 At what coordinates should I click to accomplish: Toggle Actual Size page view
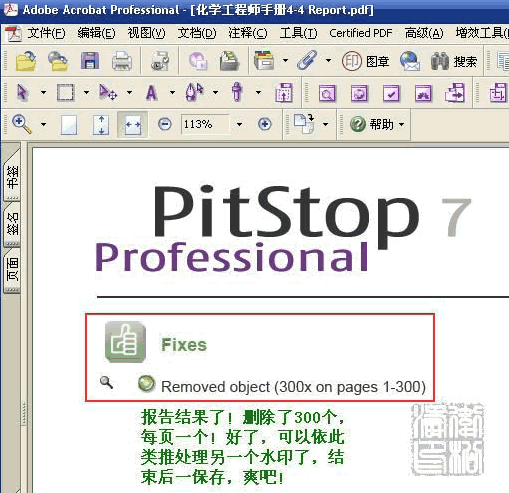tap(69, 125)
